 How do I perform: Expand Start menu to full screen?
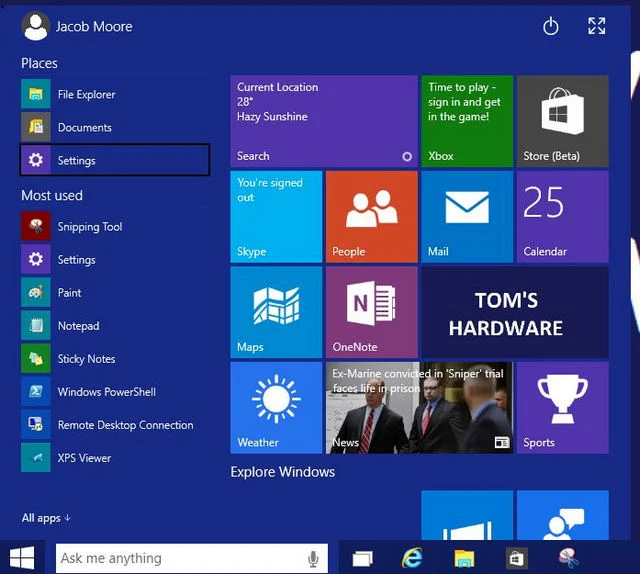pos(596,26)
